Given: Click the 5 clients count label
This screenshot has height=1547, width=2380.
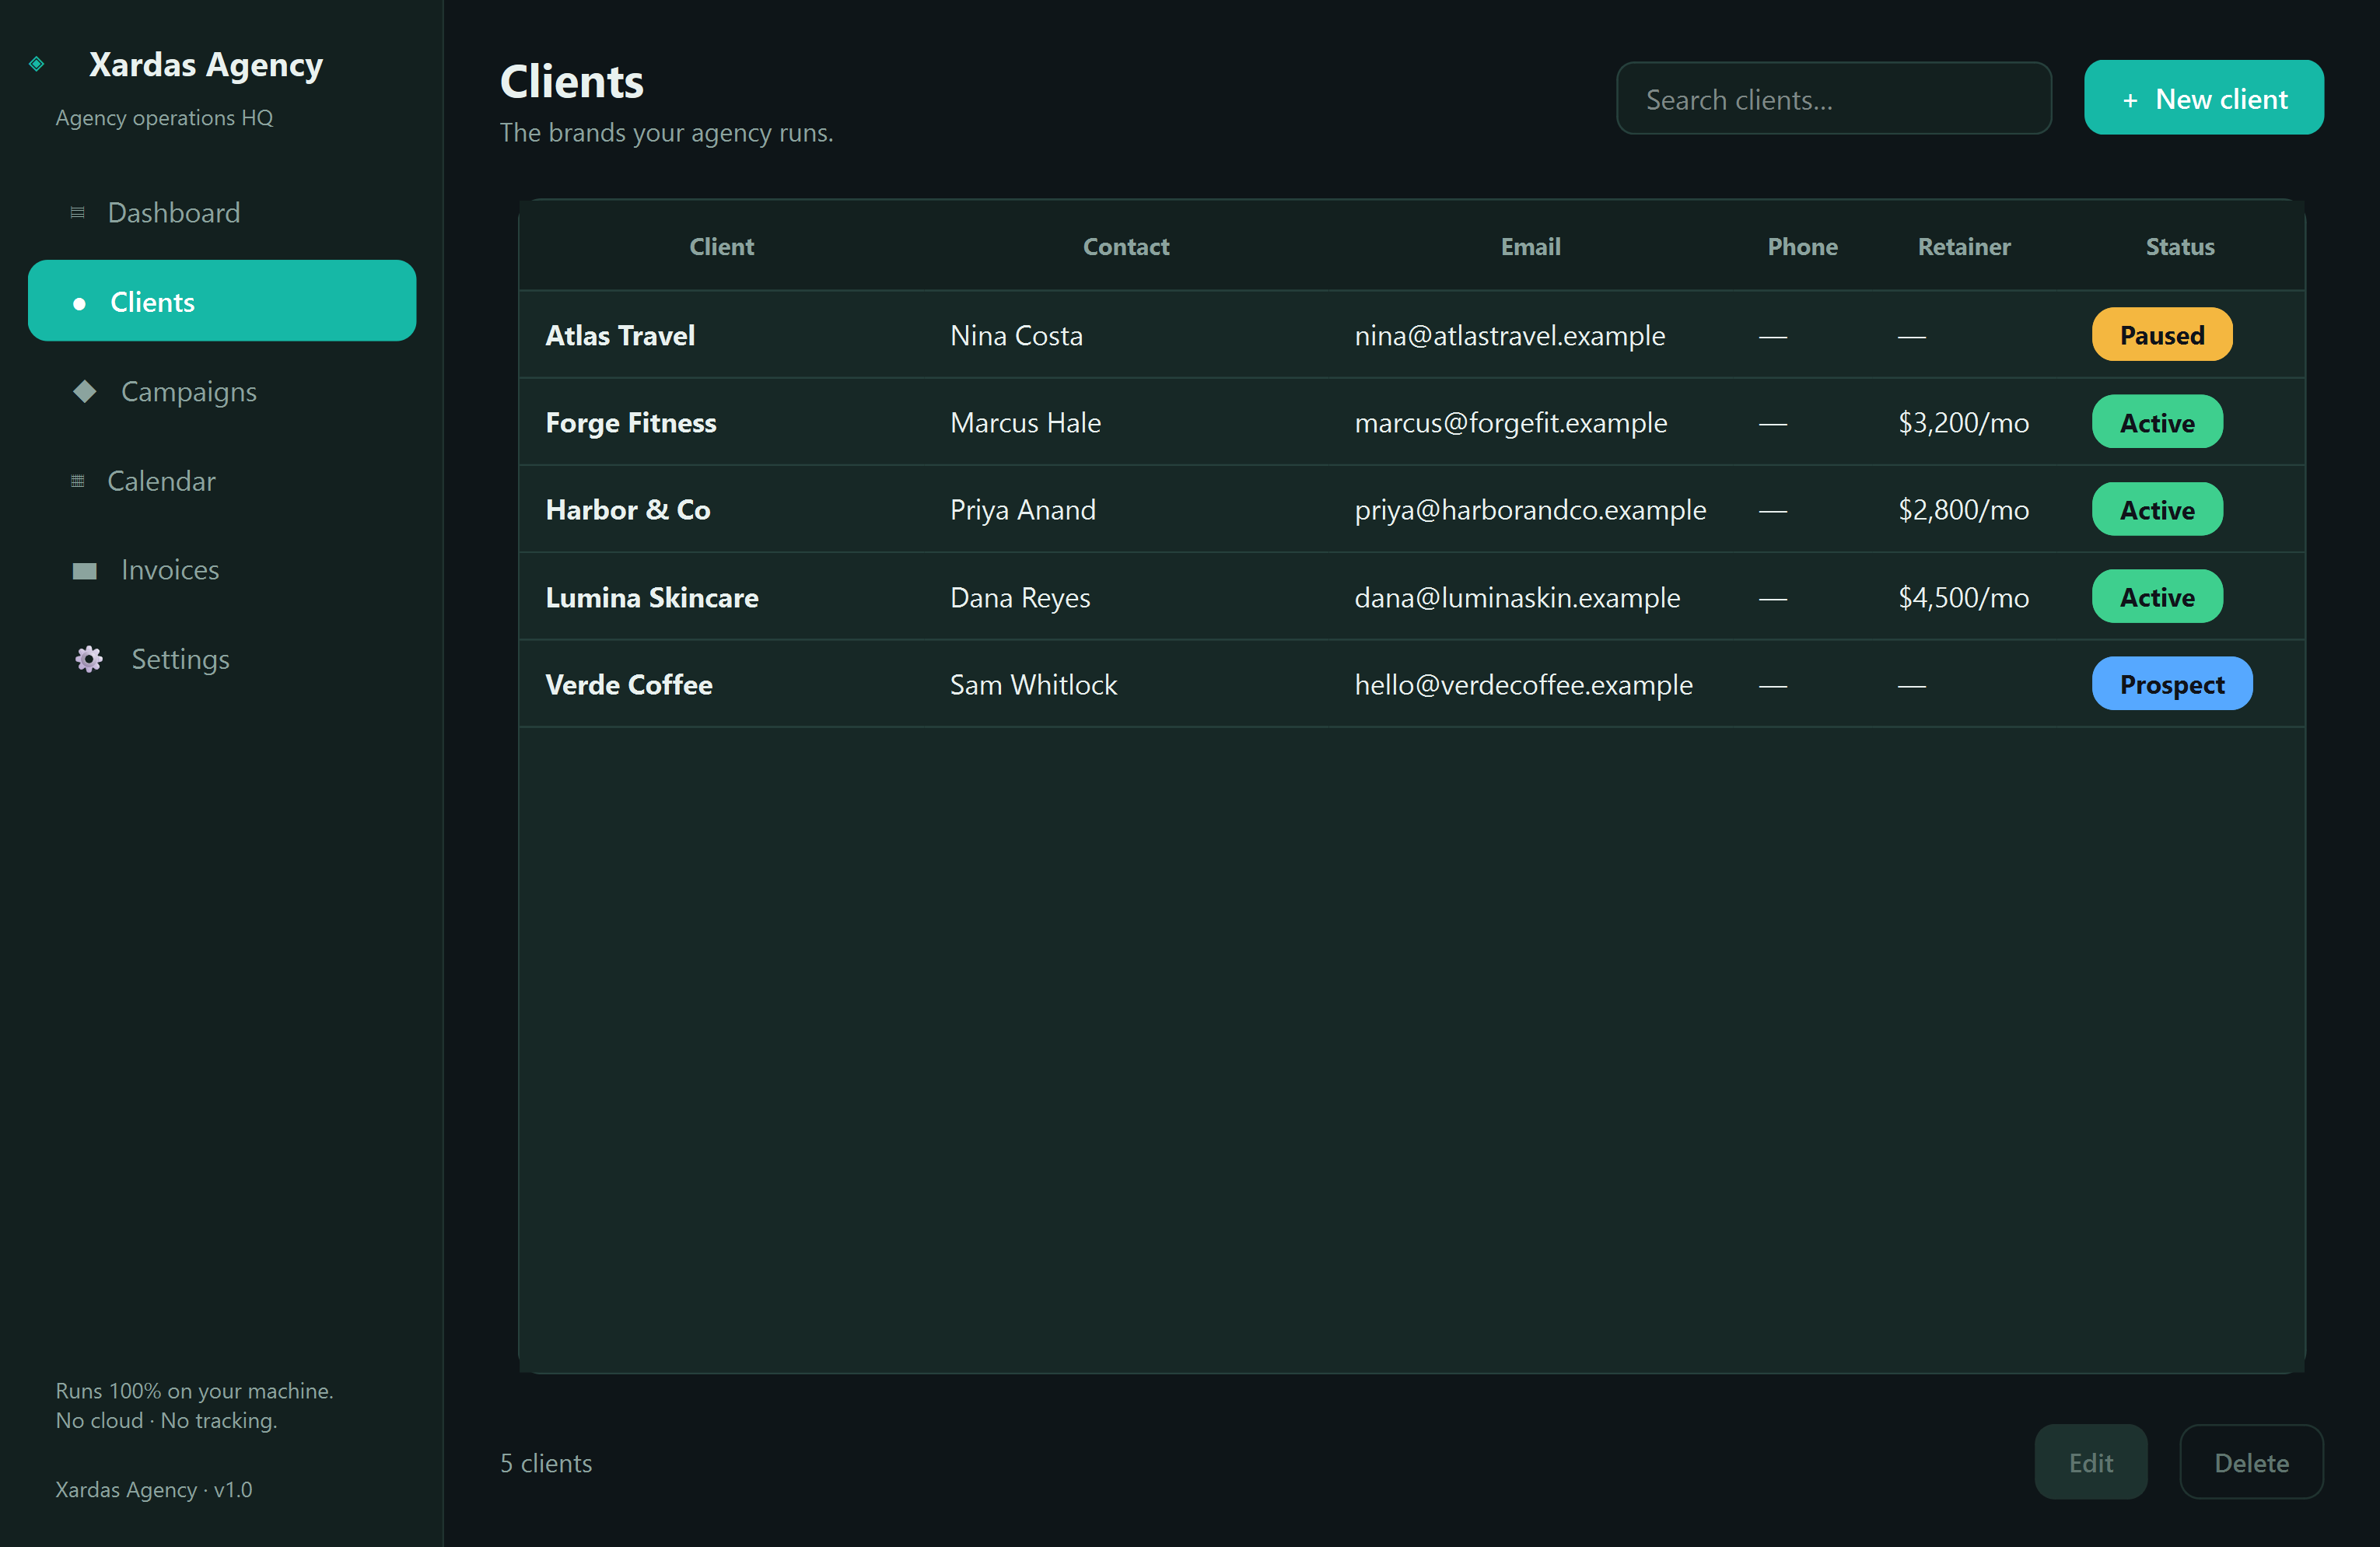Looking at the screenshot, I should pyautogui.click(x=546, y=1463).
